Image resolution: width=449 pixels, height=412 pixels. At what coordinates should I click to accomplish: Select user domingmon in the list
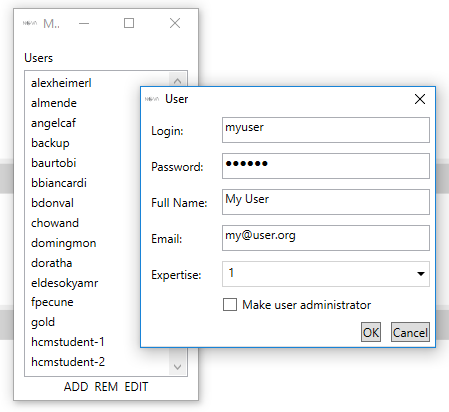[x=63, y=243]
